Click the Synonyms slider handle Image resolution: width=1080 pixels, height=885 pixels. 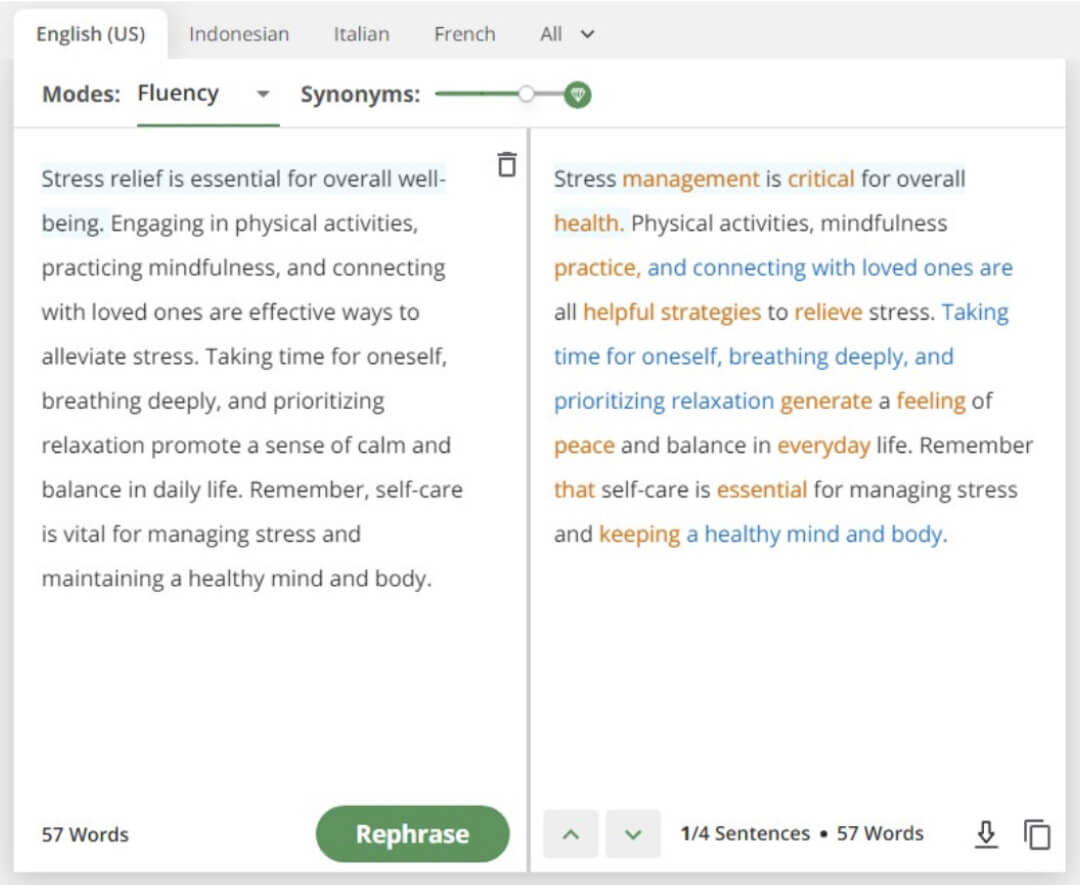click(x=526, y=95)
